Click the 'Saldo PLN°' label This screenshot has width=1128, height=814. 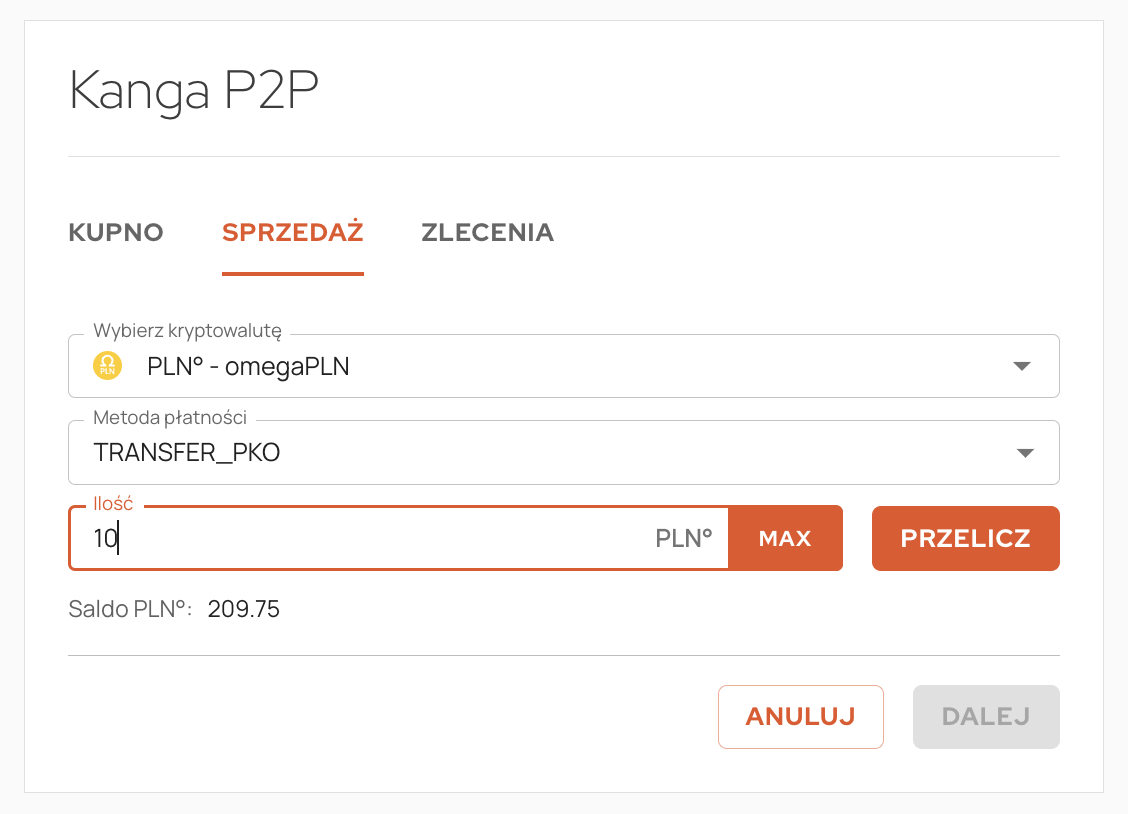coord(130,609)
